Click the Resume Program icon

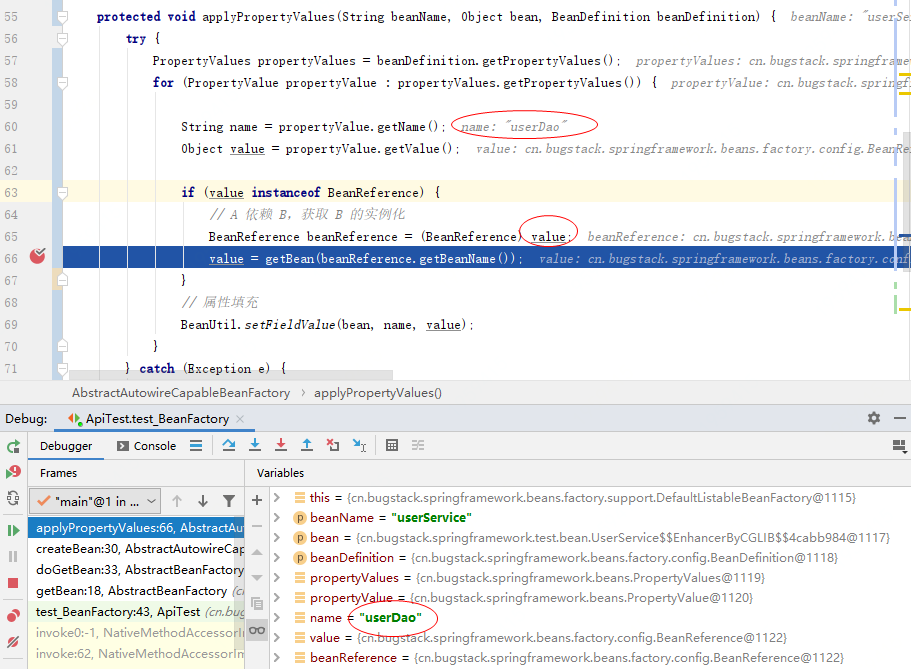coord(13,530)
